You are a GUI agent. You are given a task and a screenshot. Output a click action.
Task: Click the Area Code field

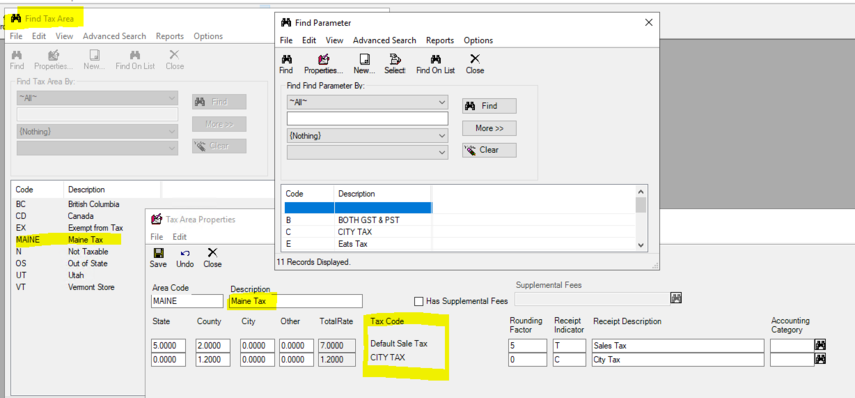pos(187,301)
